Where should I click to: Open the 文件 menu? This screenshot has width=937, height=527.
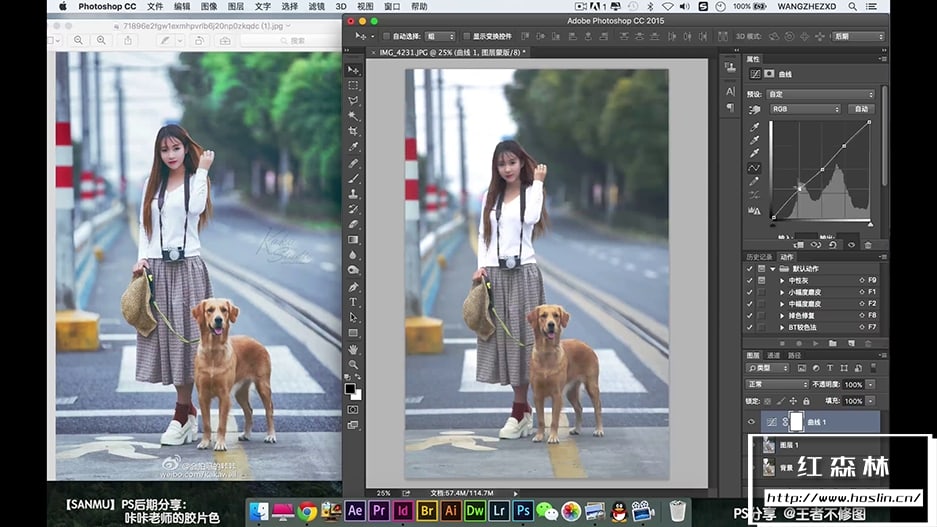[x=155, y=7]
